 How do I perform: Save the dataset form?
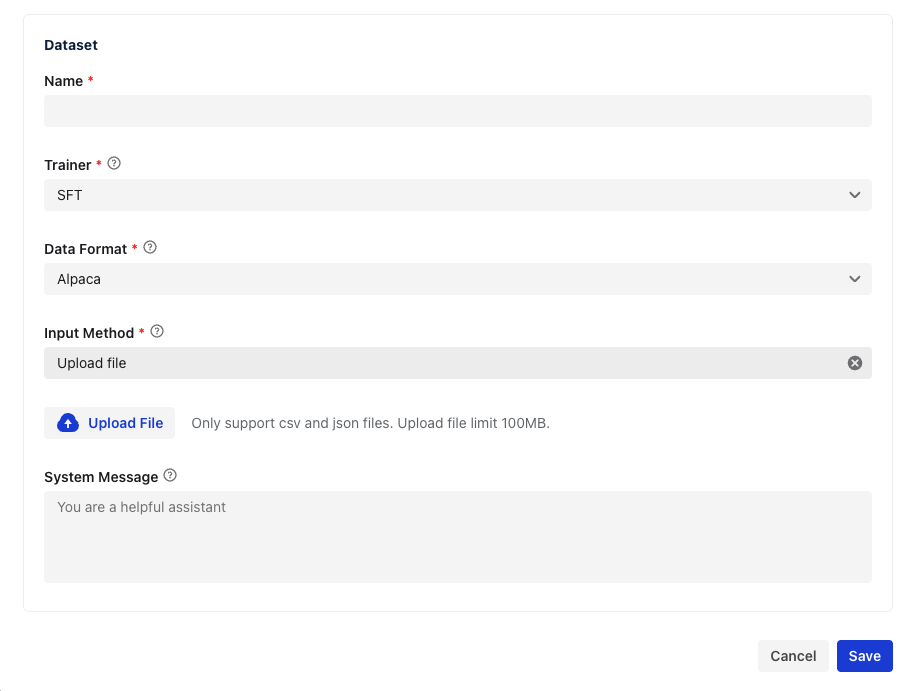864,656
